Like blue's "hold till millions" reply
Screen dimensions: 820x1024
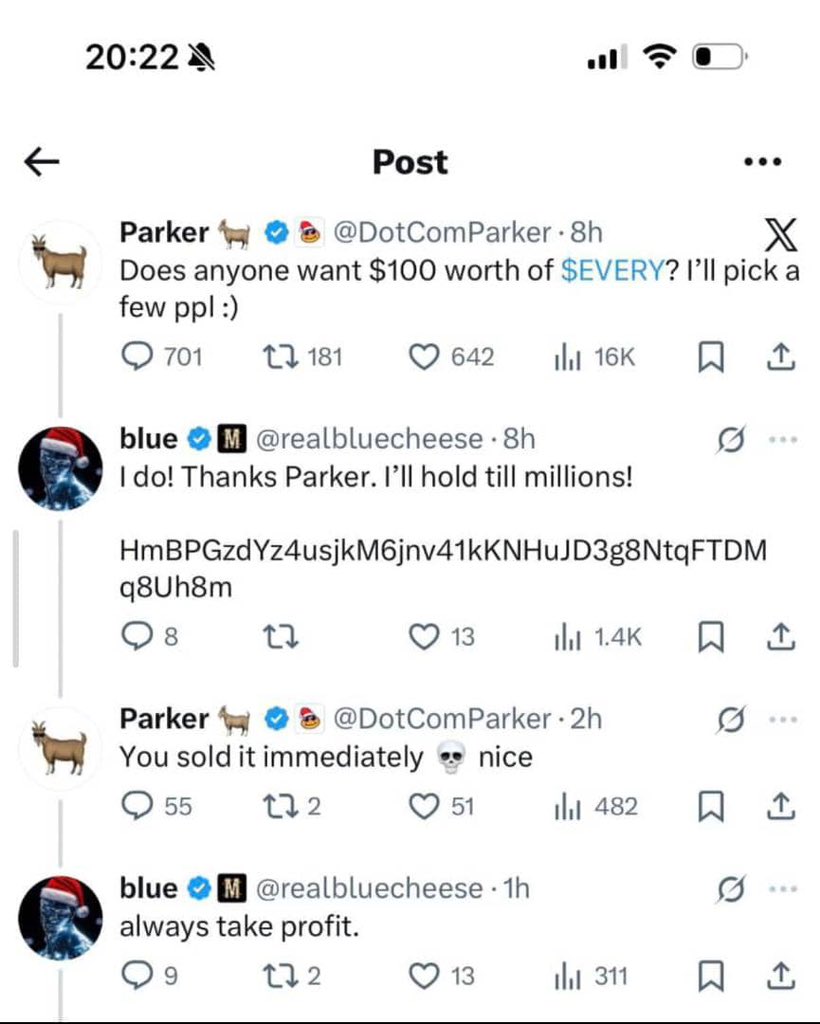pos(426,636)
